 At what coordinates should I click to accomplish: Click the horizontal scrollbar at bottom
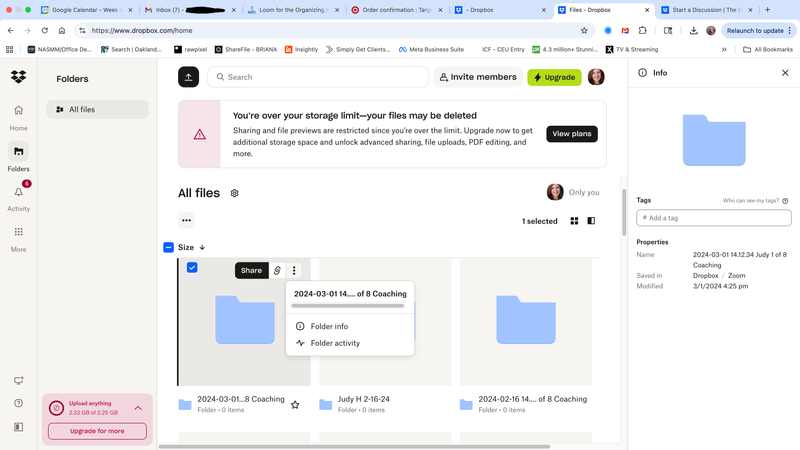point(355,446)
